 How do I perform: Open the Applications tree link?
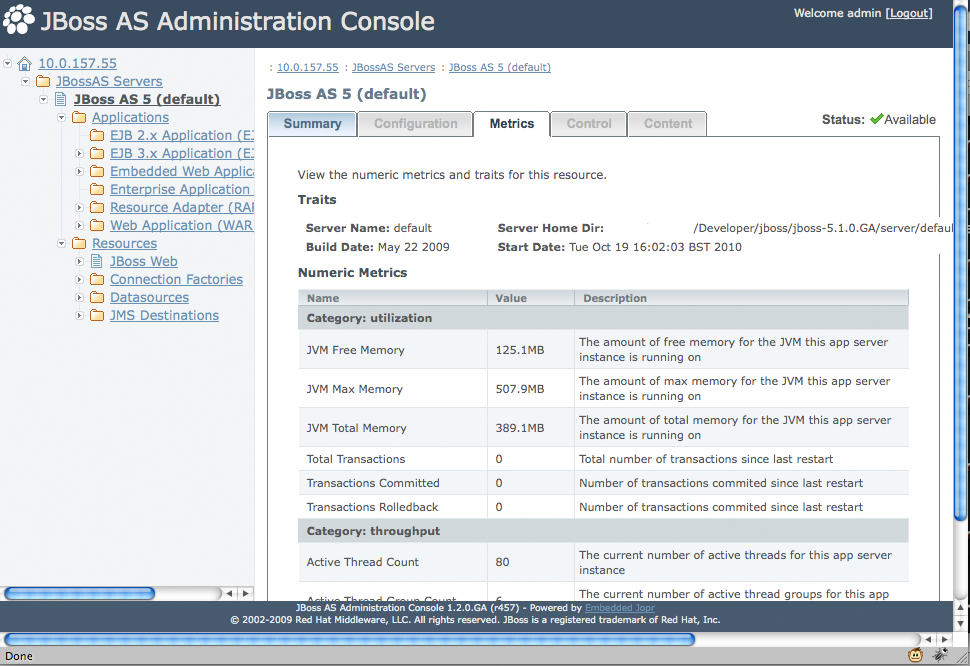coord(130,117)
